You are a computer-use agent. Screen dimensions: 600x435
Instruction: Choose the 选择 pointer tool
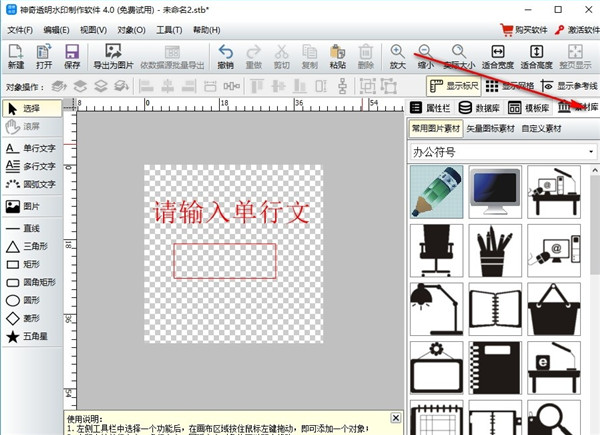click(32, 109)
